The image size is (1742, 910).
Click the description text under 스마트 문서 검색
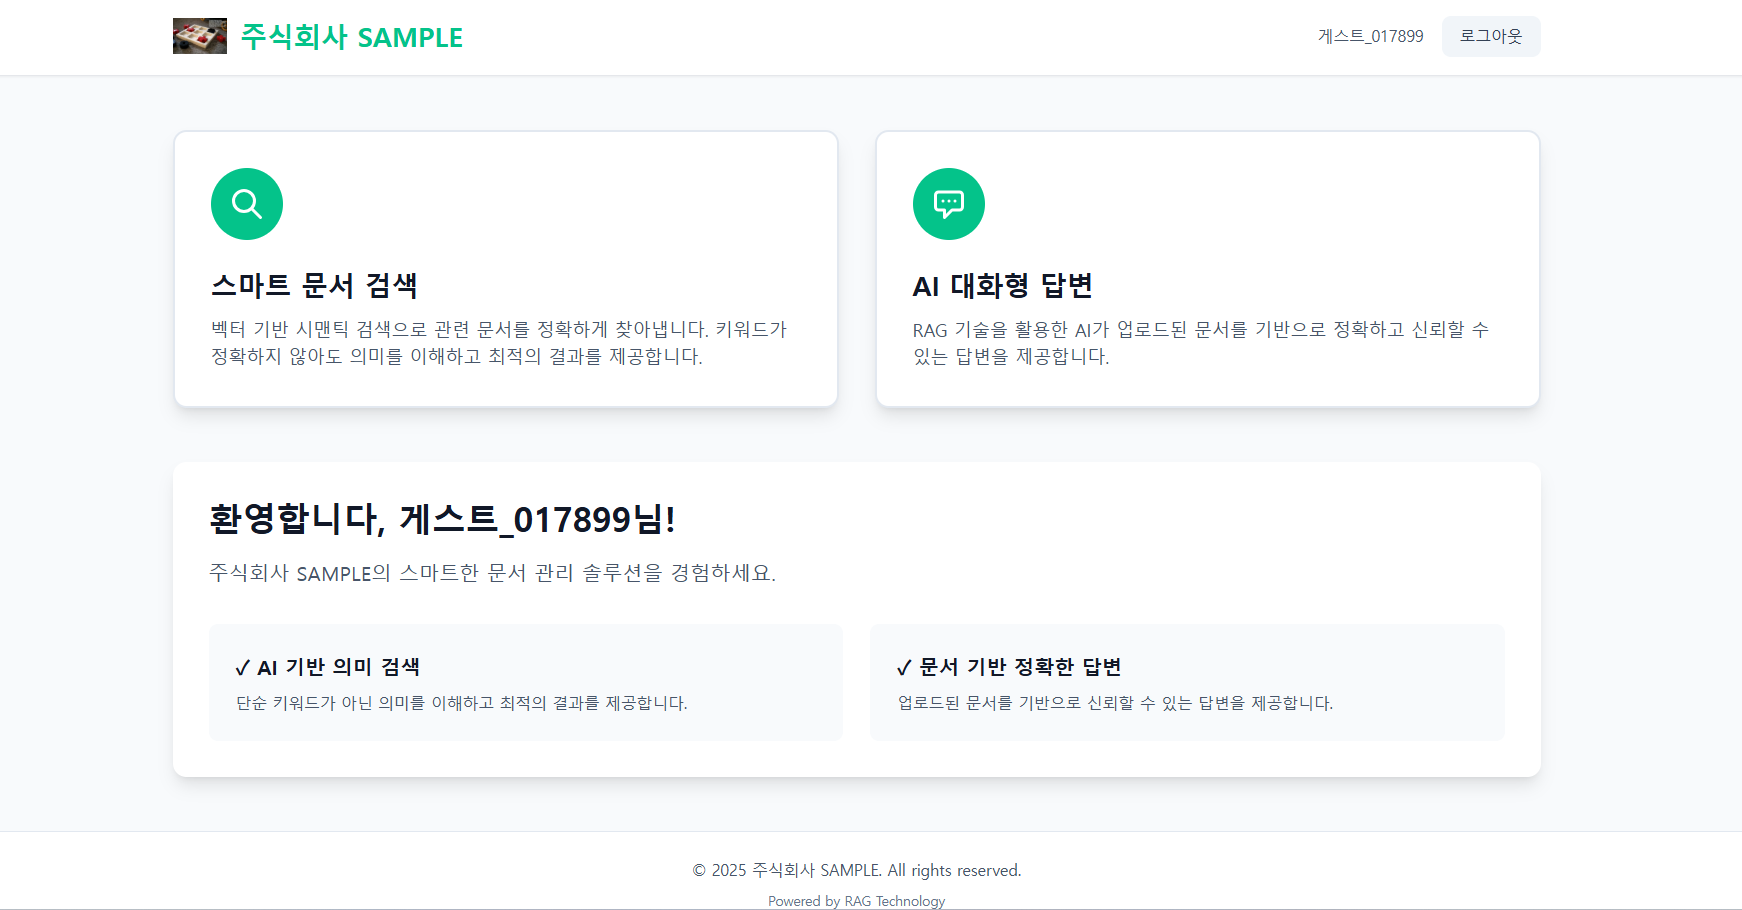(500, 341)
